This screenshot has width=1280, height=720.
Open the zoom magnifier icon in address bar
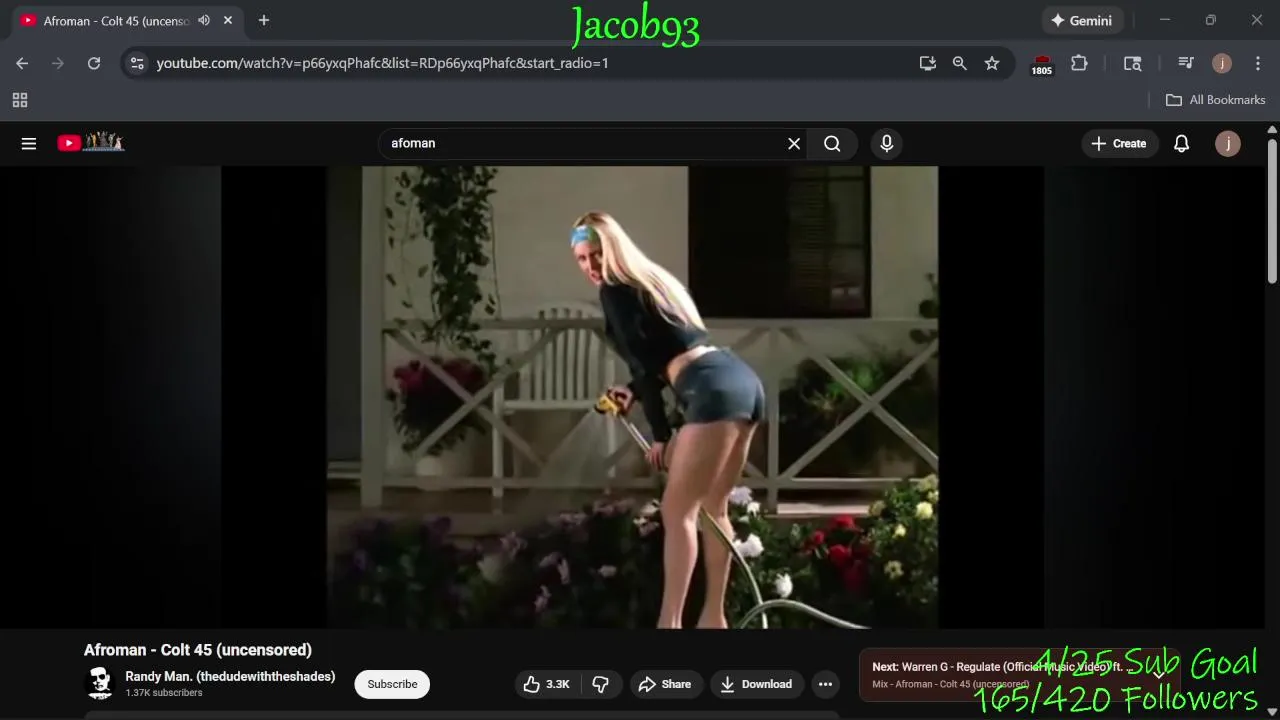[x=960, y=63]
